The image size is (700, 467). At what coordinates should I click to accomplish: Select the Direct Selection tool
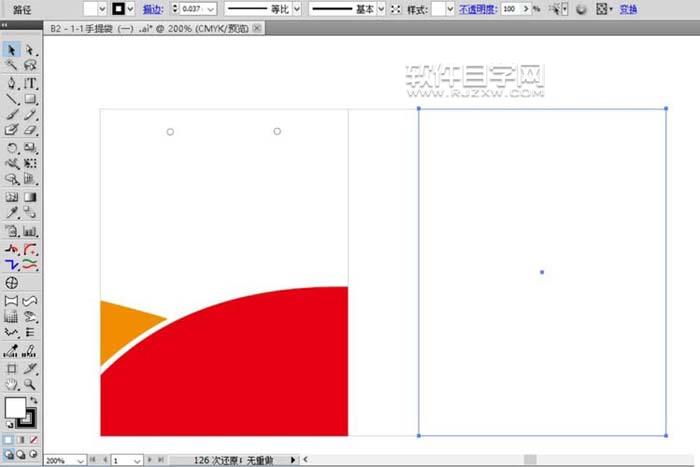30,50
